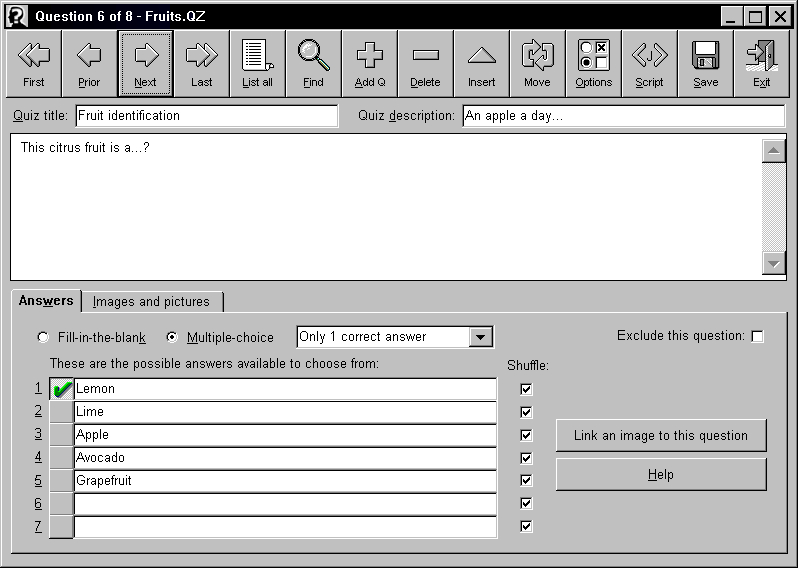The height and width of the screenshot is (568, 798).
Task: Delete the current question
Action: 425,64
